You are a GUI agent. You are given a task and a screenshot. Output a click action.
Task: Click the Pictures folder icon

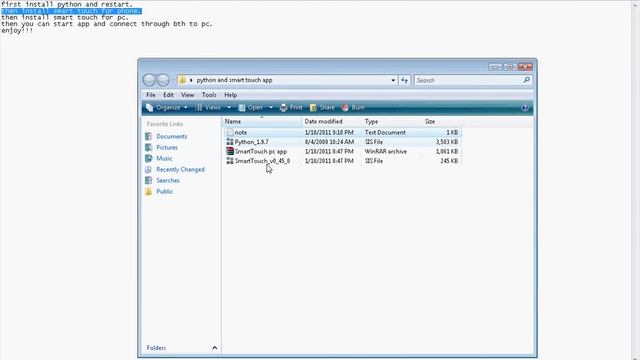click(x=149, y=147)
